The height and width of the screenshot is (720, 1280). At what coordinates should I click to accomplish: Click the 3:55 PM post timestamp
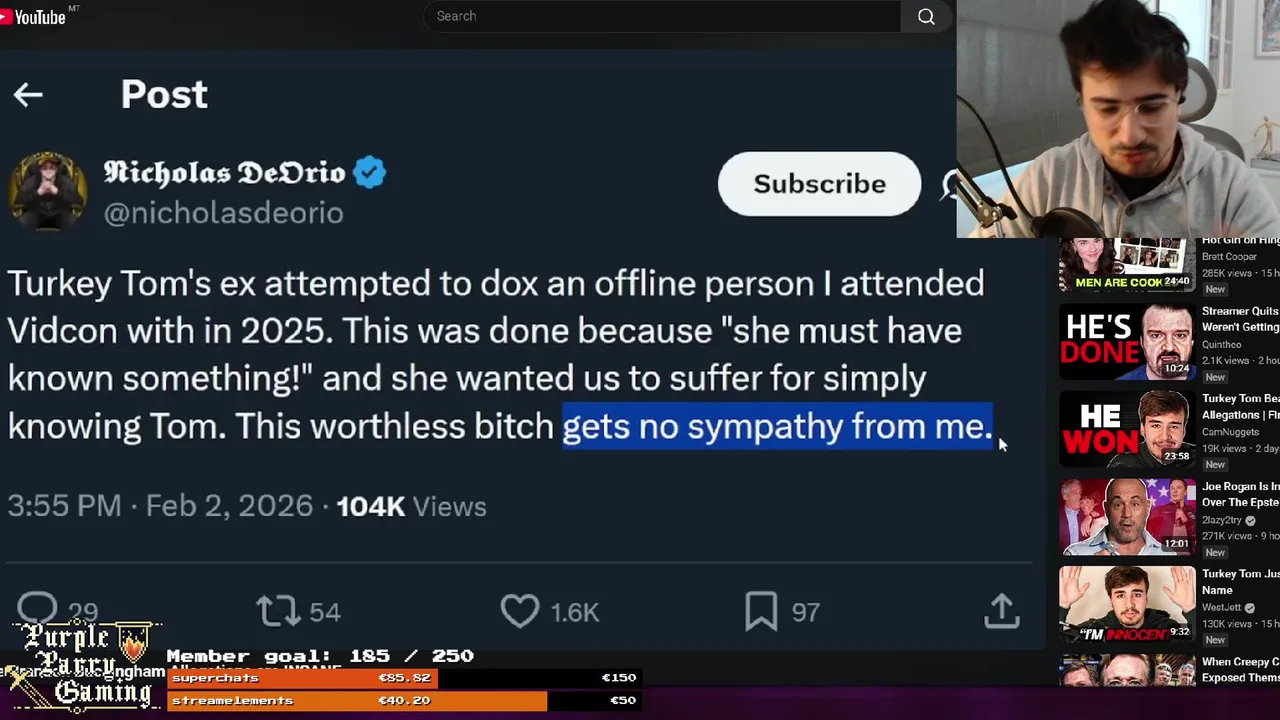click(x=64, y=506)
